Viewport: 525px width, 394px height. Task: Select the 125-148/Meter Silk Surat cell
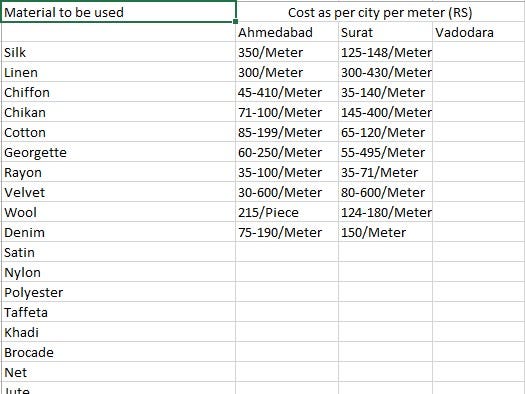point(385,52)
